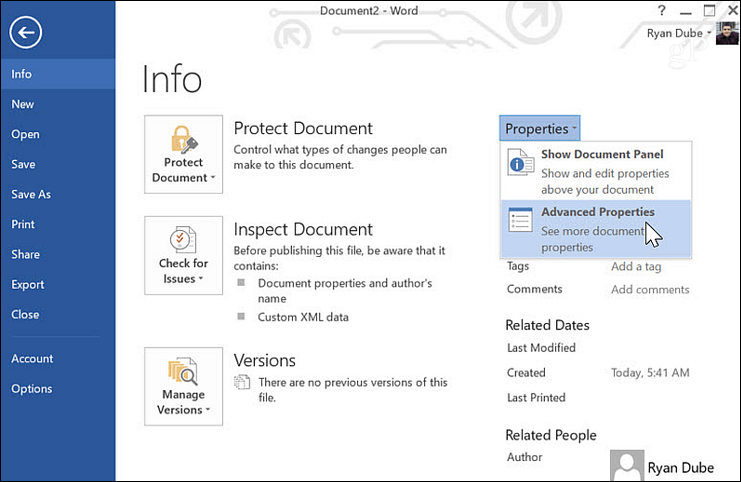Choose Show Document Panel menu entry

[596, 171]
